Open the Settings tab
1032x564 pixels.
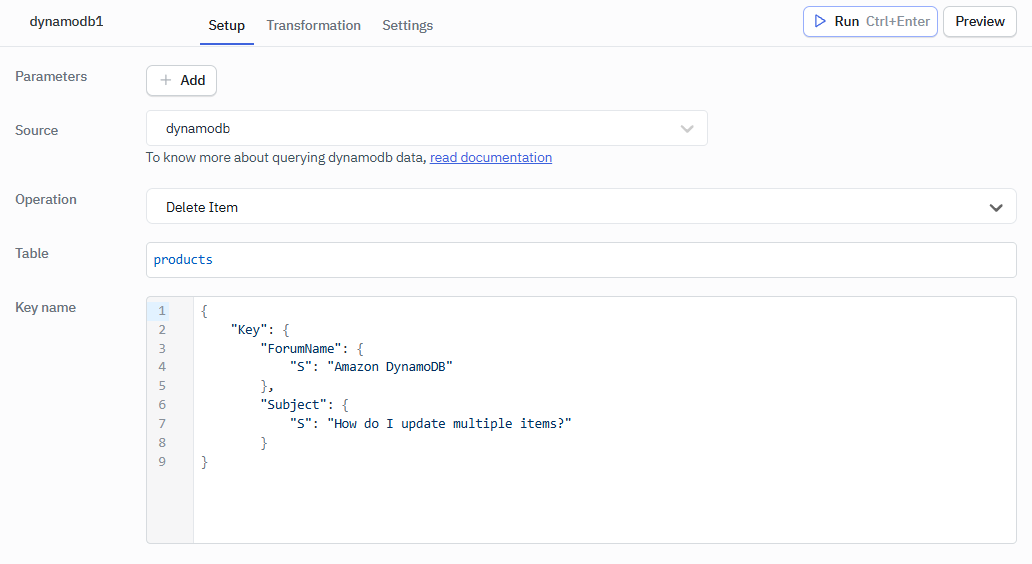pos(407,25)
